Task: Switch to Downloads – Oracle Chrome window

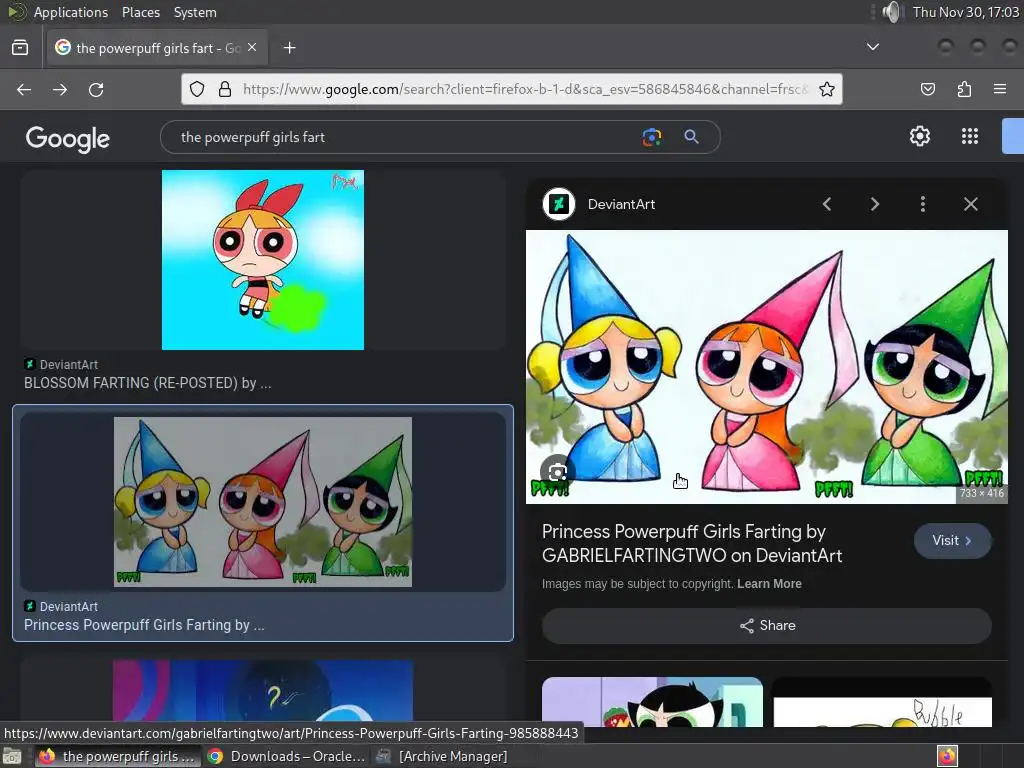Action: point(286,756)
